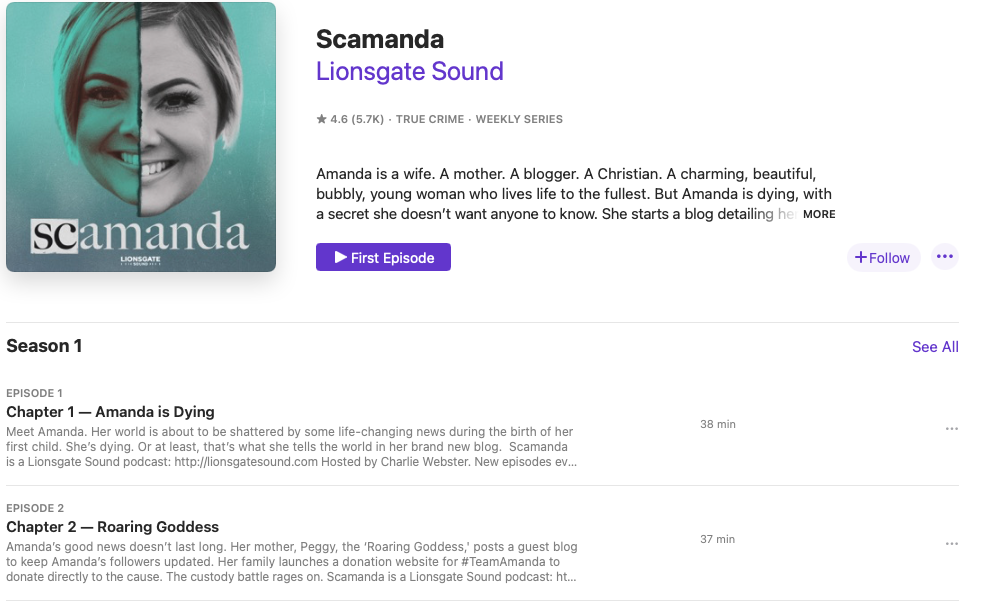Click See All for Season 1
The image size is (983, 613).
tap(935, 347)
